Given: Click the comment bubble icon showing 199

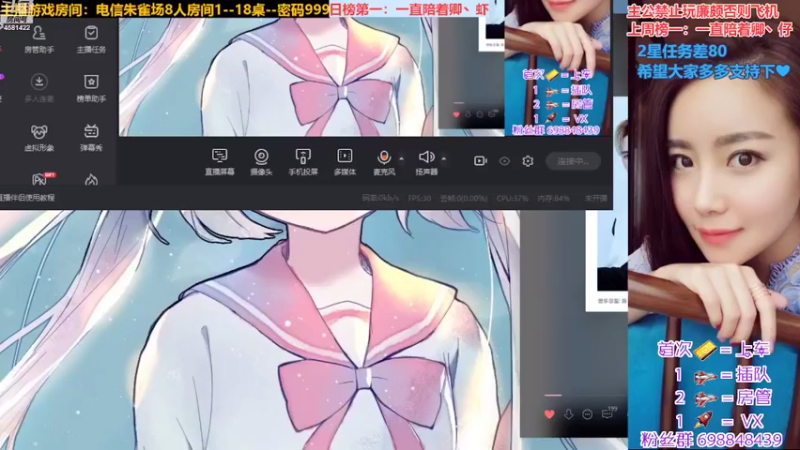Looking at the screenshot, I should [x=609, y=413].
